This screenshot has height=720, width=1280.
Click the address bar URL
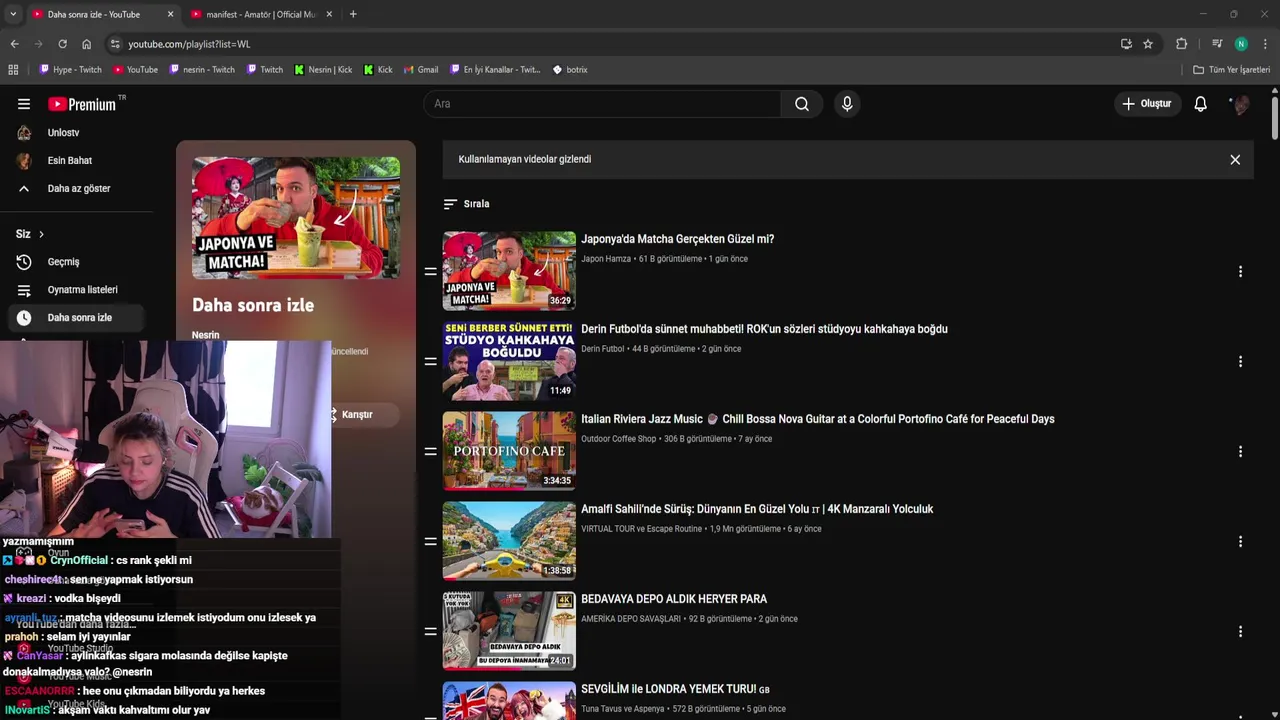(189, 44)
